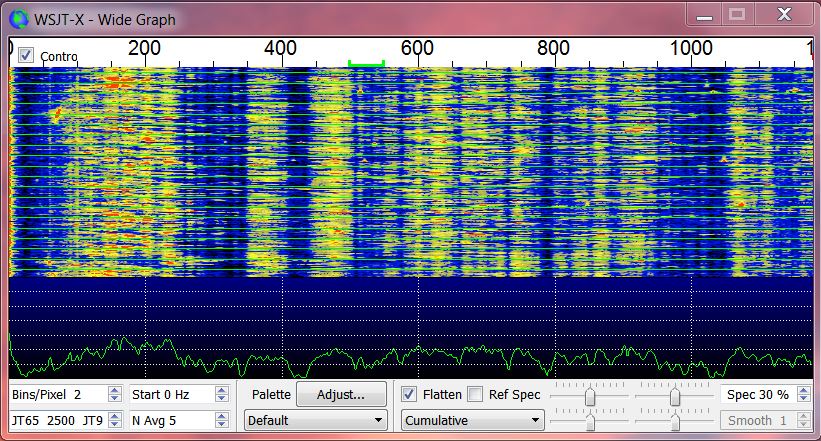Image resolution: width=821 pixels, height=441 pixels.
Task: Open the Default palette dropdown
Action: click(x=317, y=421)
